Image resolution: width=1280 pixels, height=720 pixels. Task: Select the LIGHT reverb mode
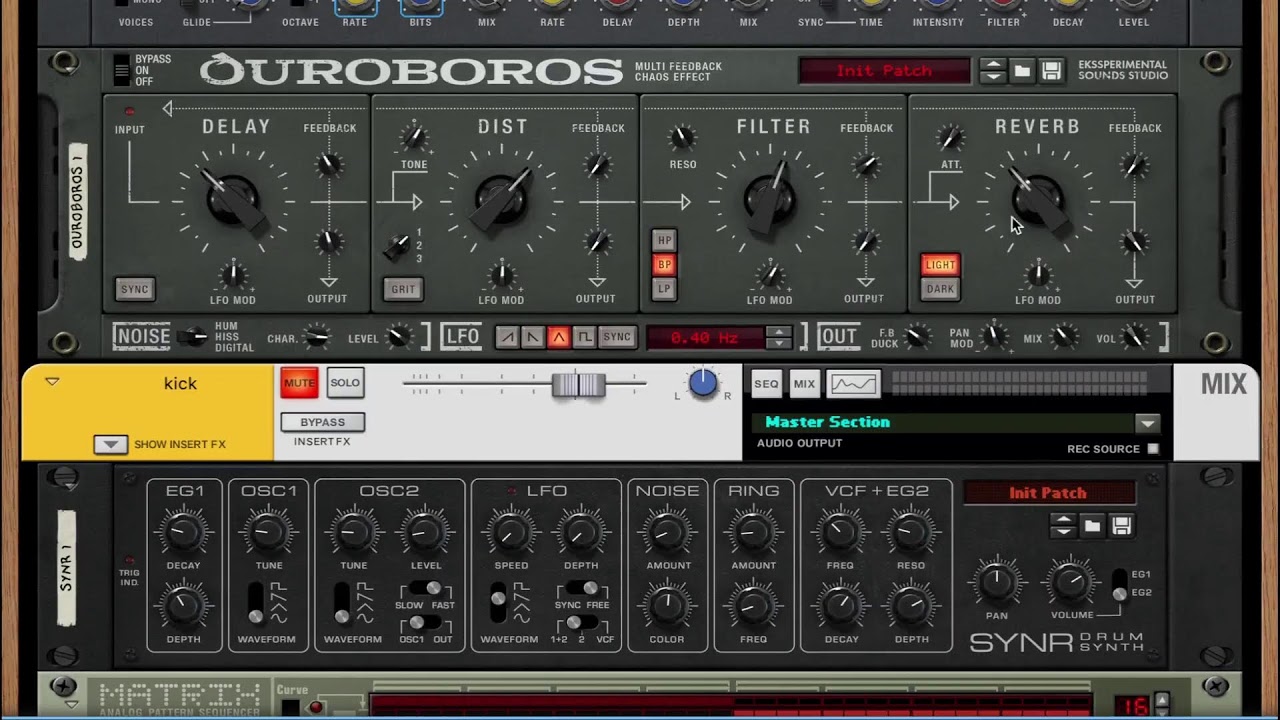tap(940, 264)
